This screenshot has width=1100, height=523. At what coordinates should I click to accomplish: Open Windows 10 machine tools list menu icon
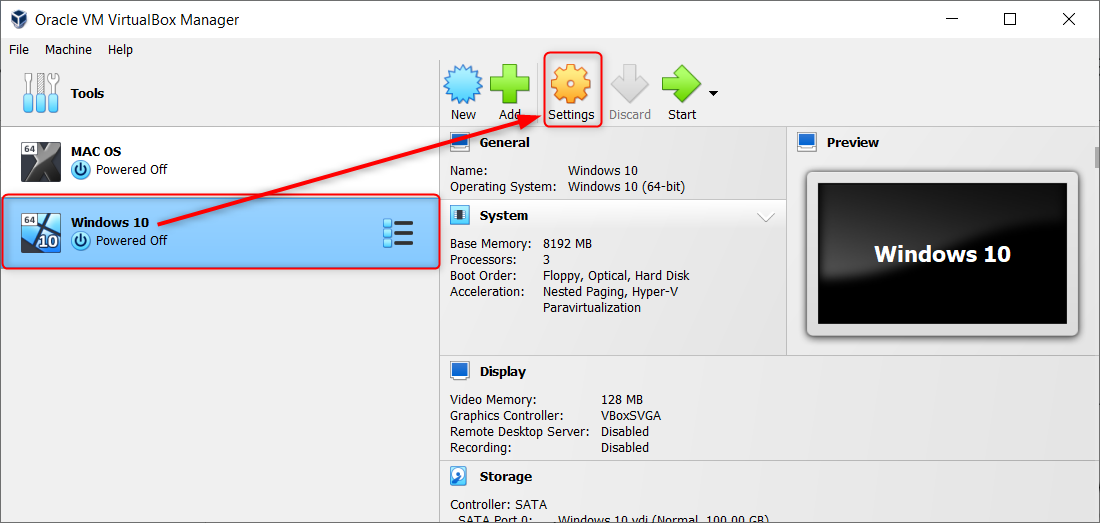click(398, 233)
